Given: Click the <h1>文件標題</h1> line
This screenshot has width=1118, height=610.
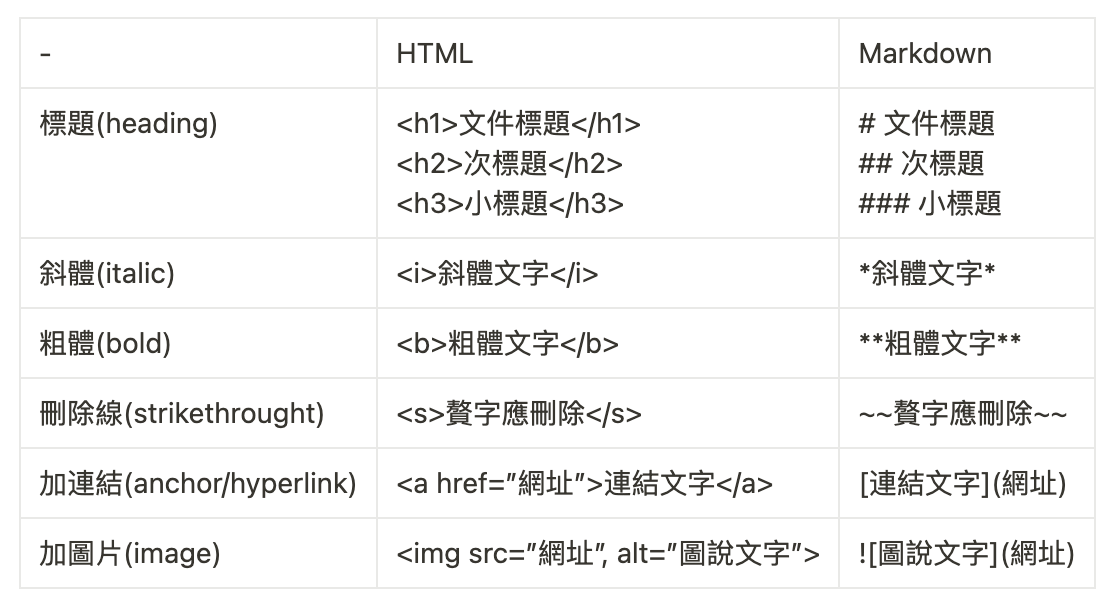Looking at the screenshot, I should [x=518, y=124].
